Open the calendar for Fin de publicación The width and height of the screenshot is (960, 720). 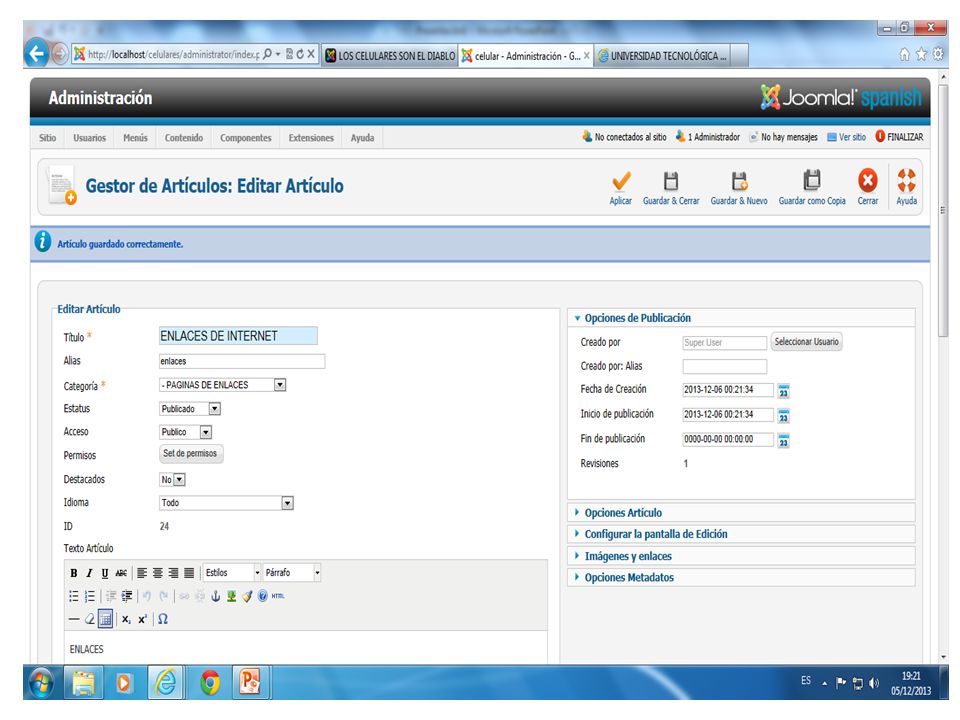point(784,441)
